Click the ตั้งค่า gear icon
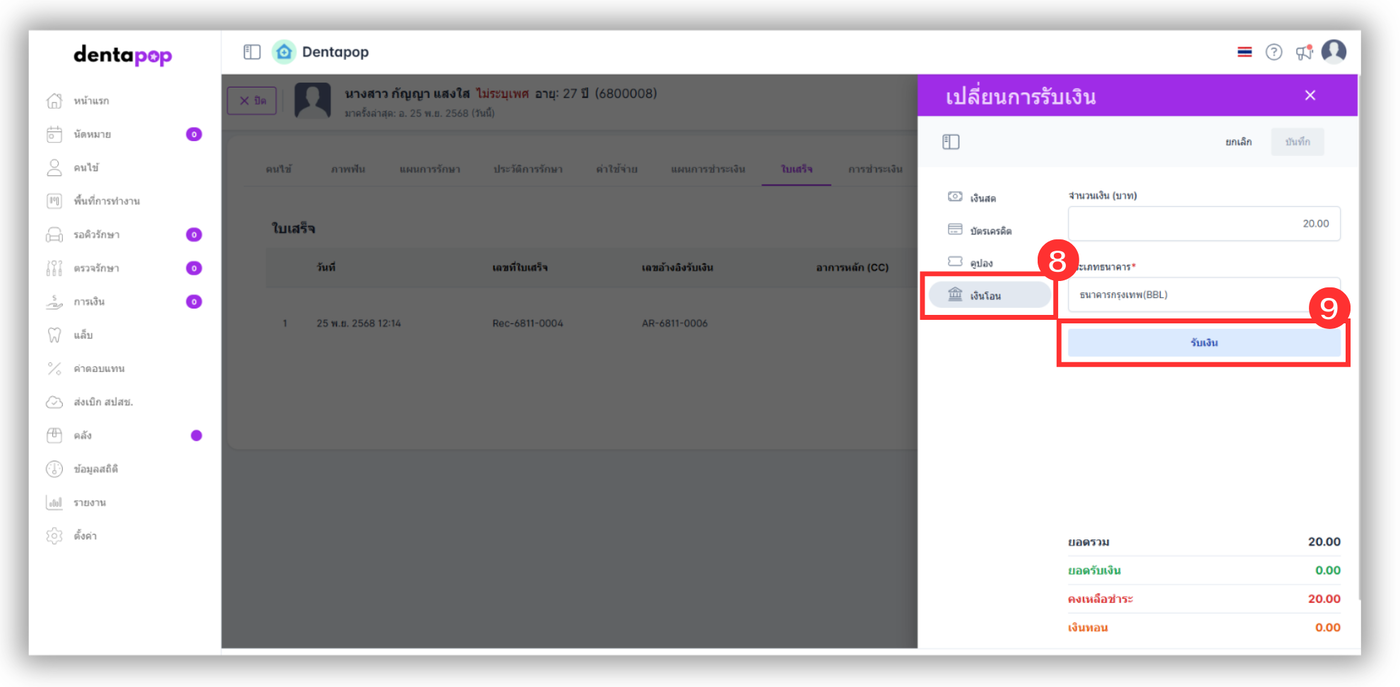1400x687 pixels. pyautogui.click(x=54, y=536)
